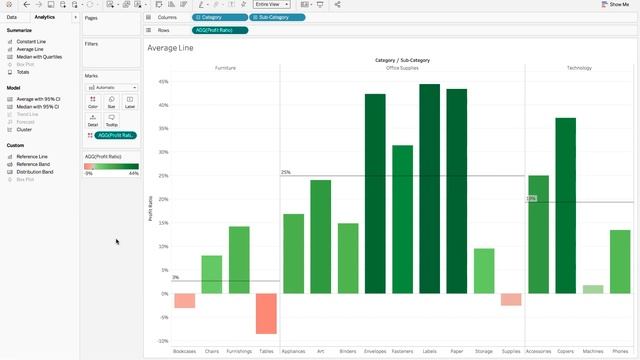Switch to the Data tab
Screen dimensions: 640x360
pos(12,17)
